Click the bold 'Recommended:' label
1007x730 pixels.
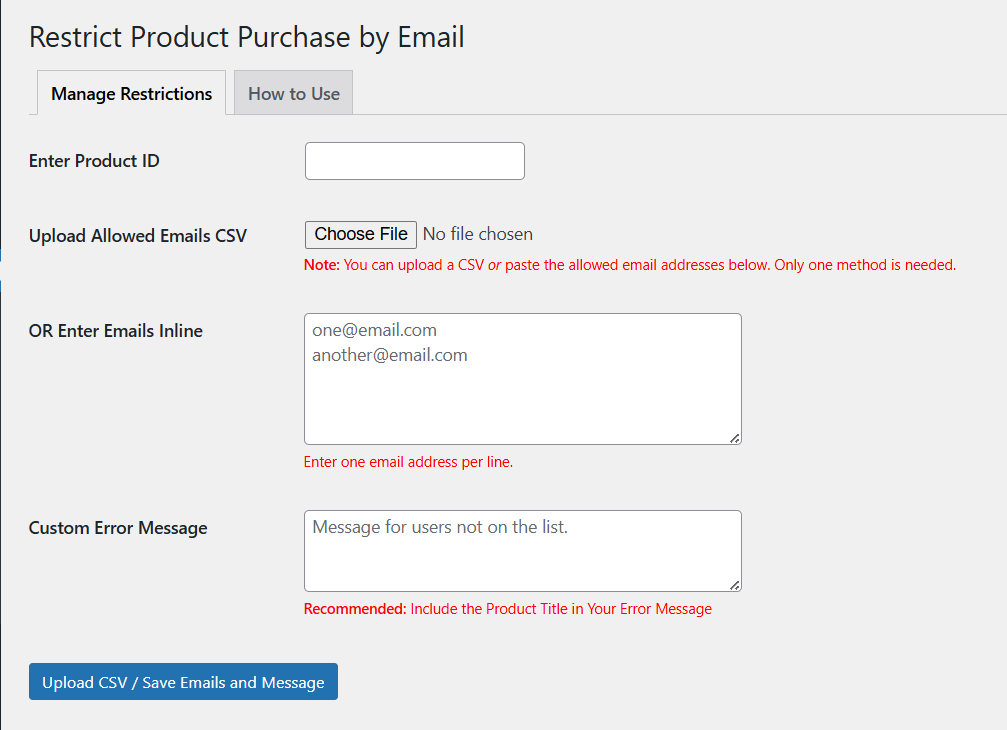(355, 609)
